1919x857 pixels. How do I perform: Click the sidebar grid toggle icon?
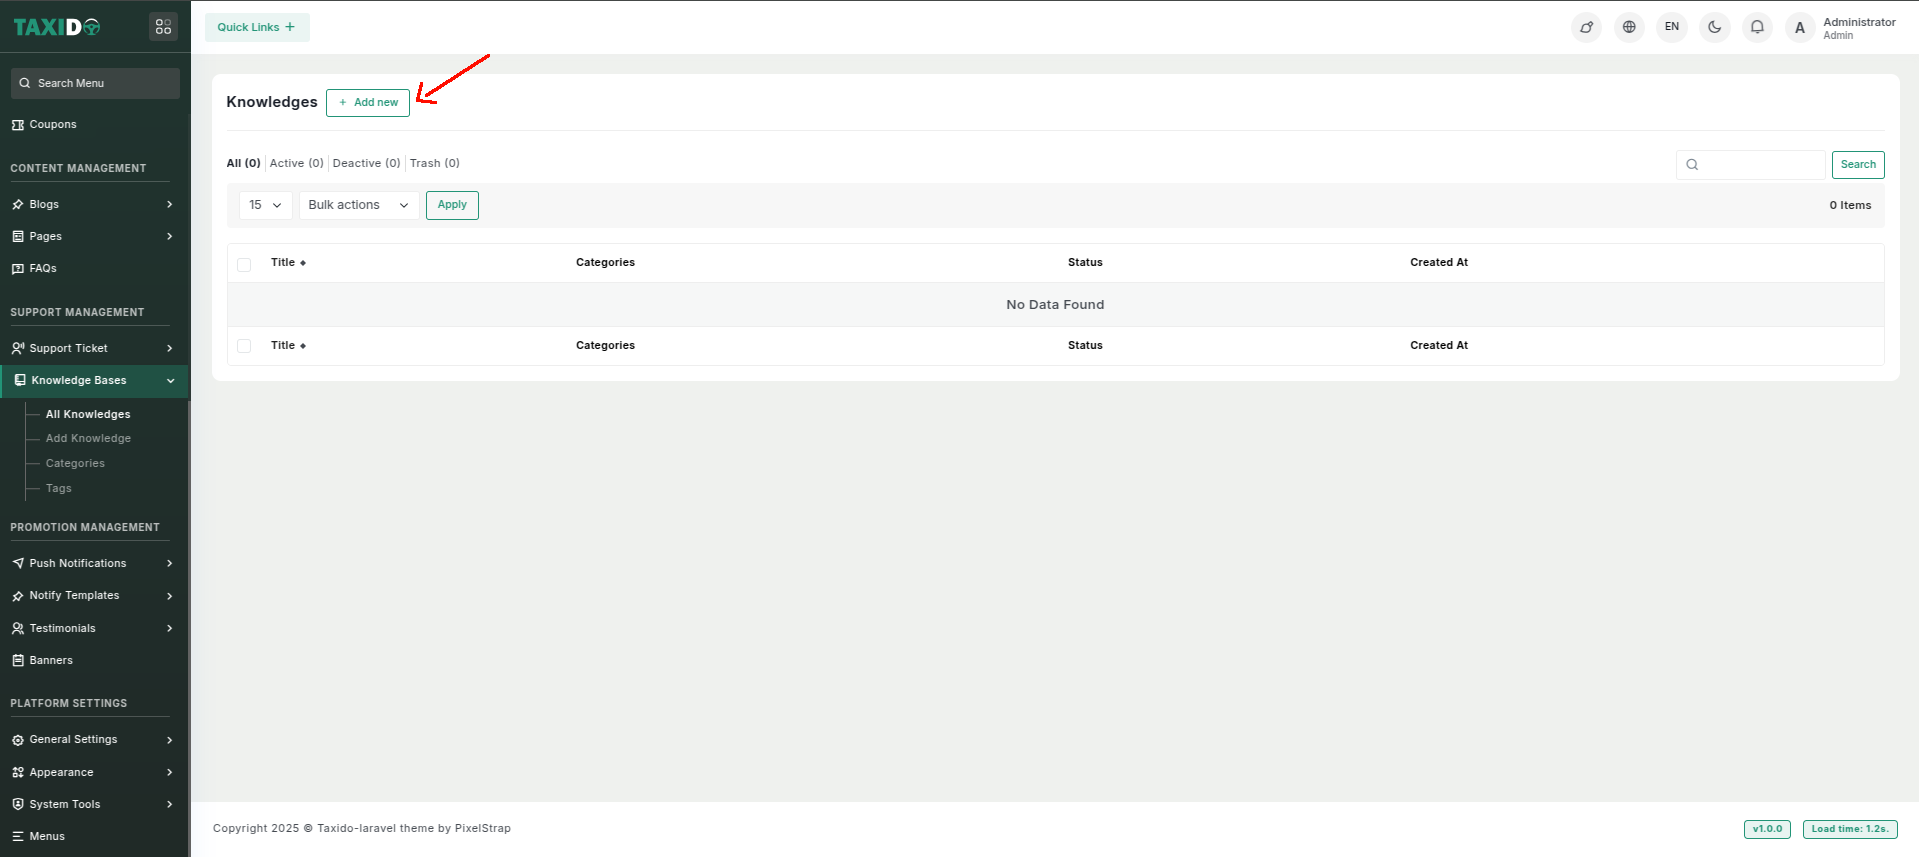(x=163, y=27)
